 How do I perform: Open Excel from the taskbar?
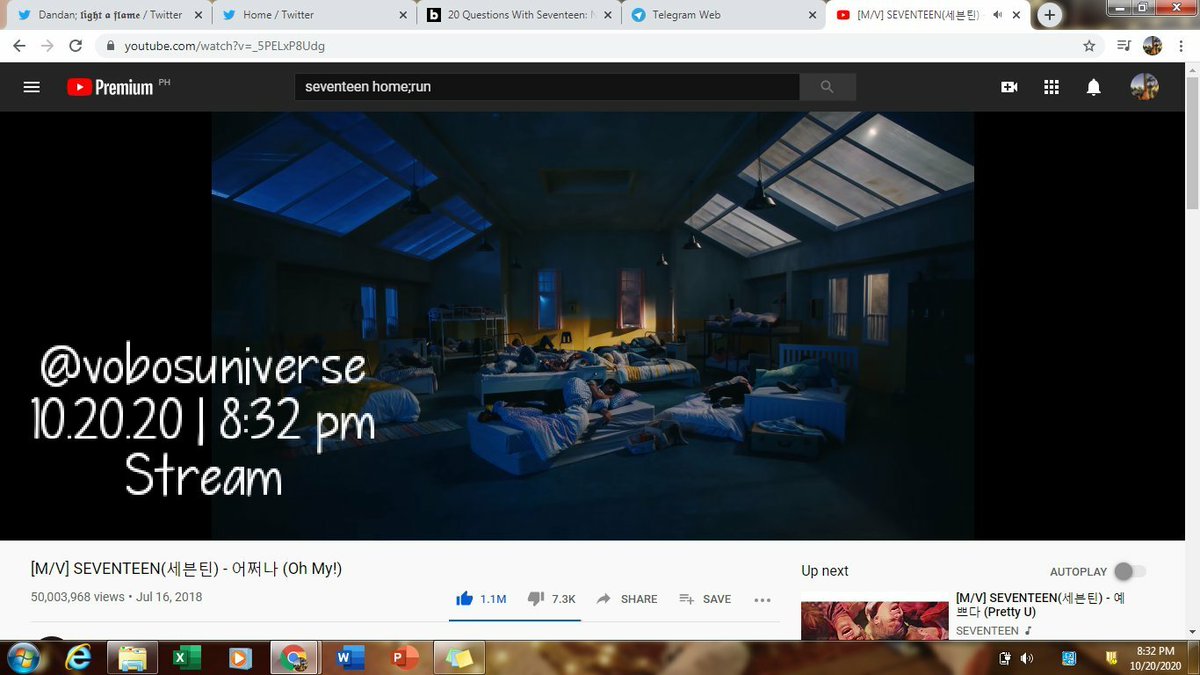185,657
